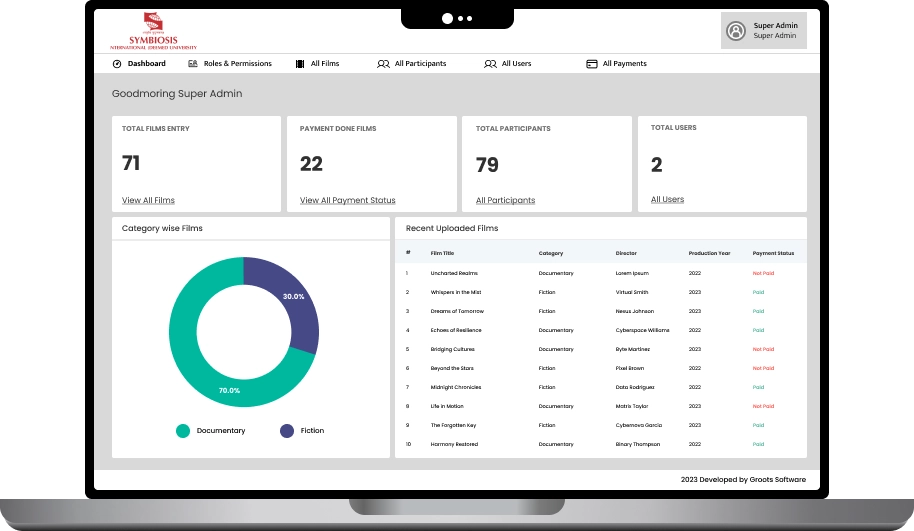
Task: Select the film Uncharted Realms
Action: click(454, 273)
